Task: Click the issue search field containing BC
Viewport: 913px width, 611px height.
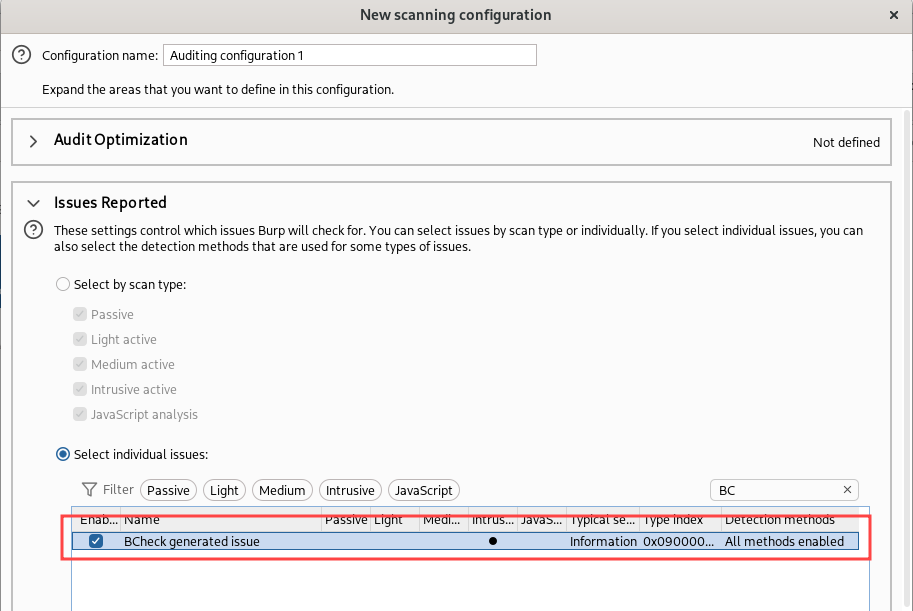Action: click(x=775, y=490)
